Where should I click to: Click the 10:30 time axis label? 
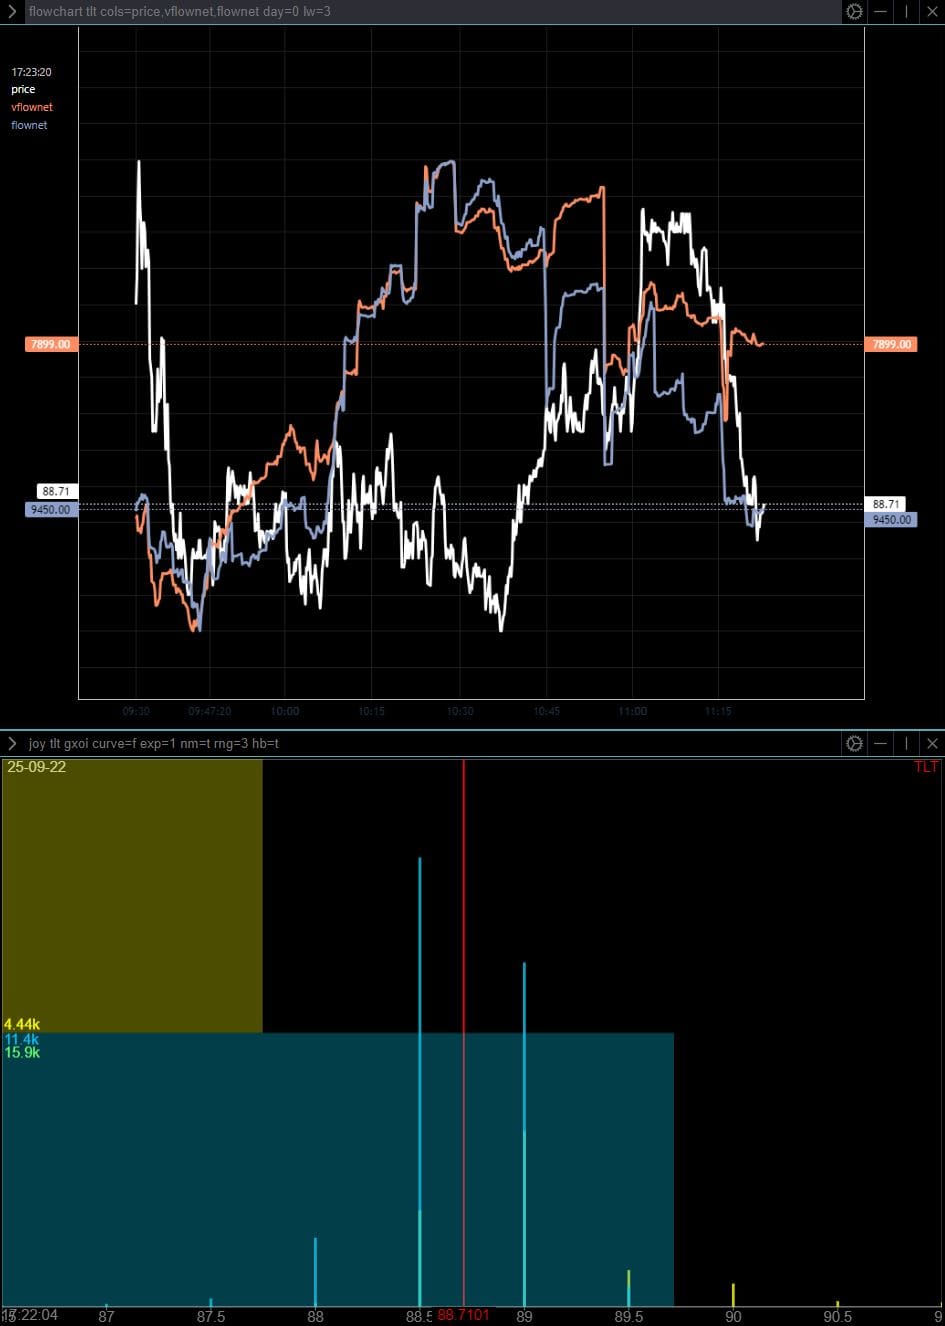tap(459, 711)
